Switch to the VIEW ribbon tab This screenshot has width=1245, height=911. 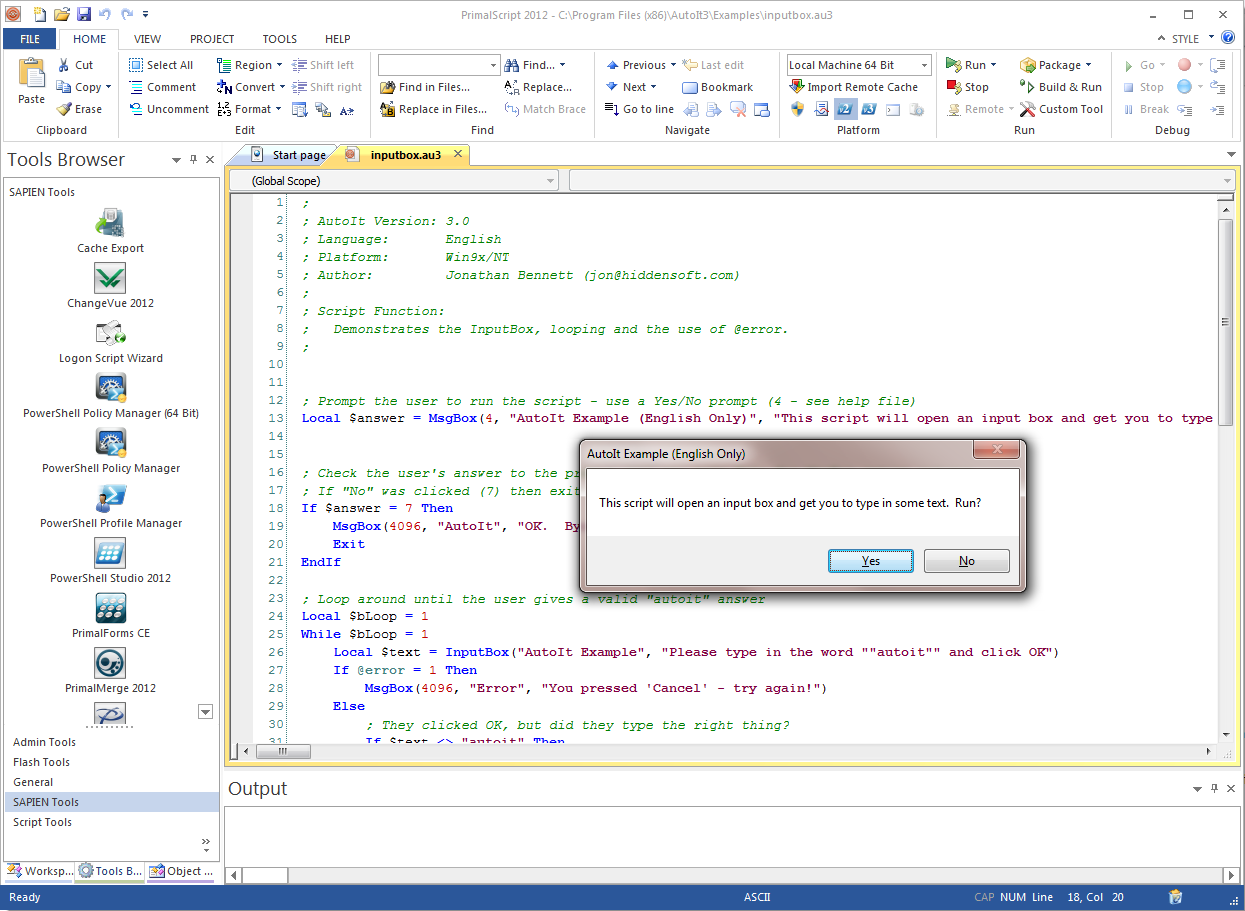tap(147, 39)
